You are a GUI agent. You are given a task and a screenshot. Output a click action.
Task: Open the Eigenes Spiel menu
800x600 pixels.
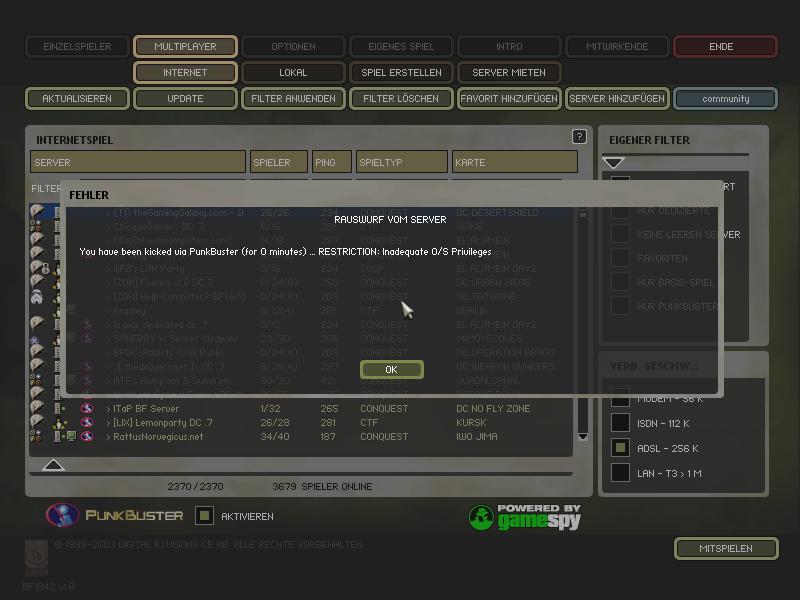click(401, 46)
